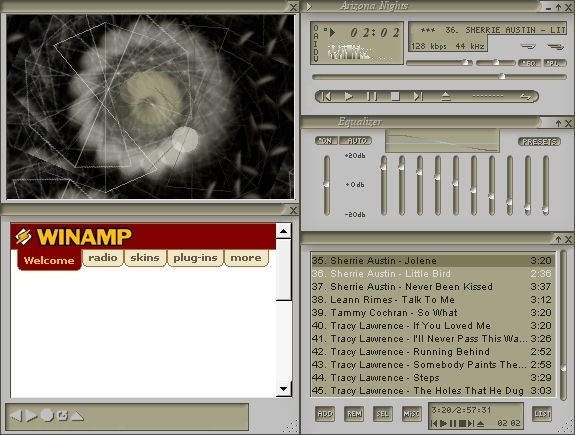Open the plug-ins tab in minibrowser
Viewport: 575px width, 435px height.
(195, 258)
